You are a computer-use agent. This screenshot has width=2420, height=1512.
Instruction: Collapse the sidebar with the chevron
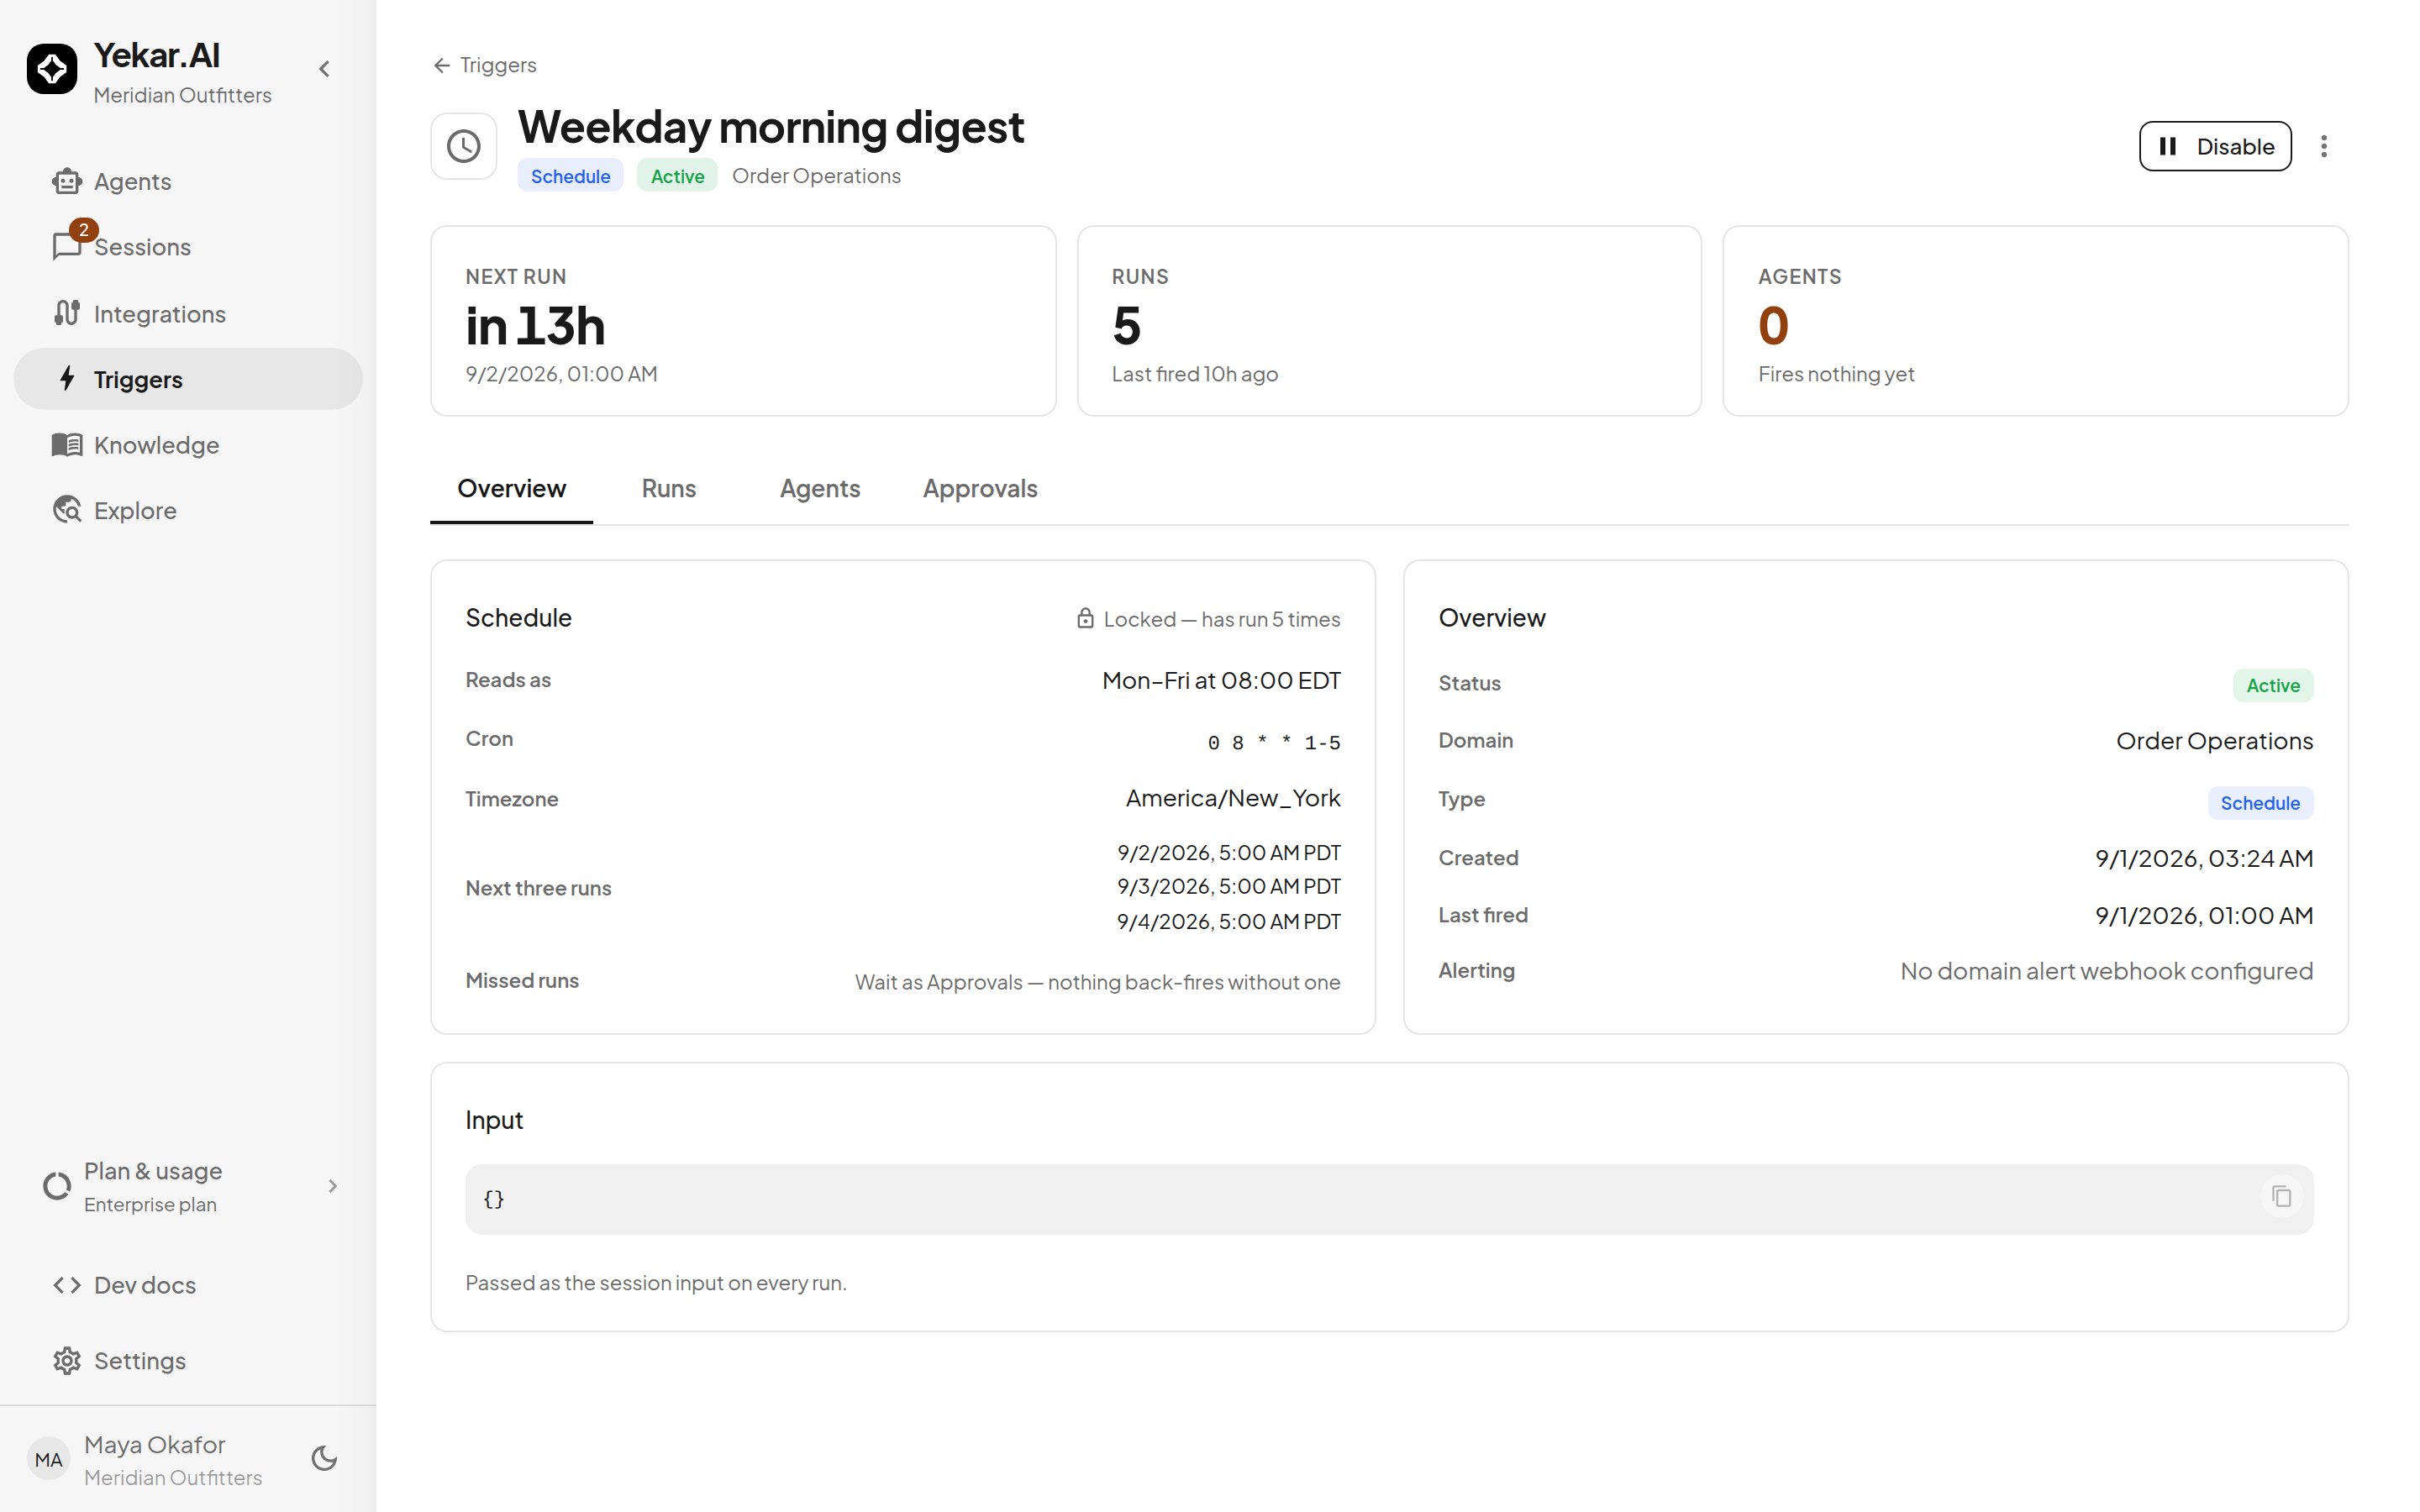(x=324, y=69)
